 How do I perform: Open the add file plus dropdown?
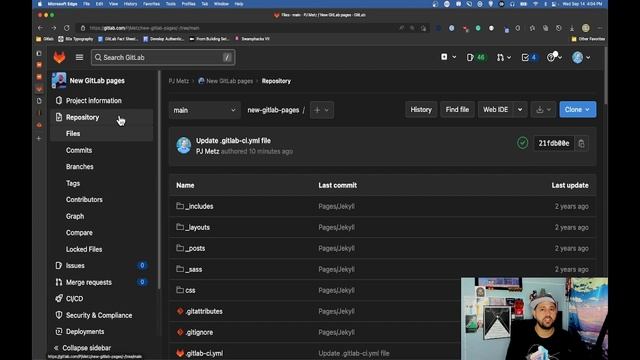[x=322, y=110]
